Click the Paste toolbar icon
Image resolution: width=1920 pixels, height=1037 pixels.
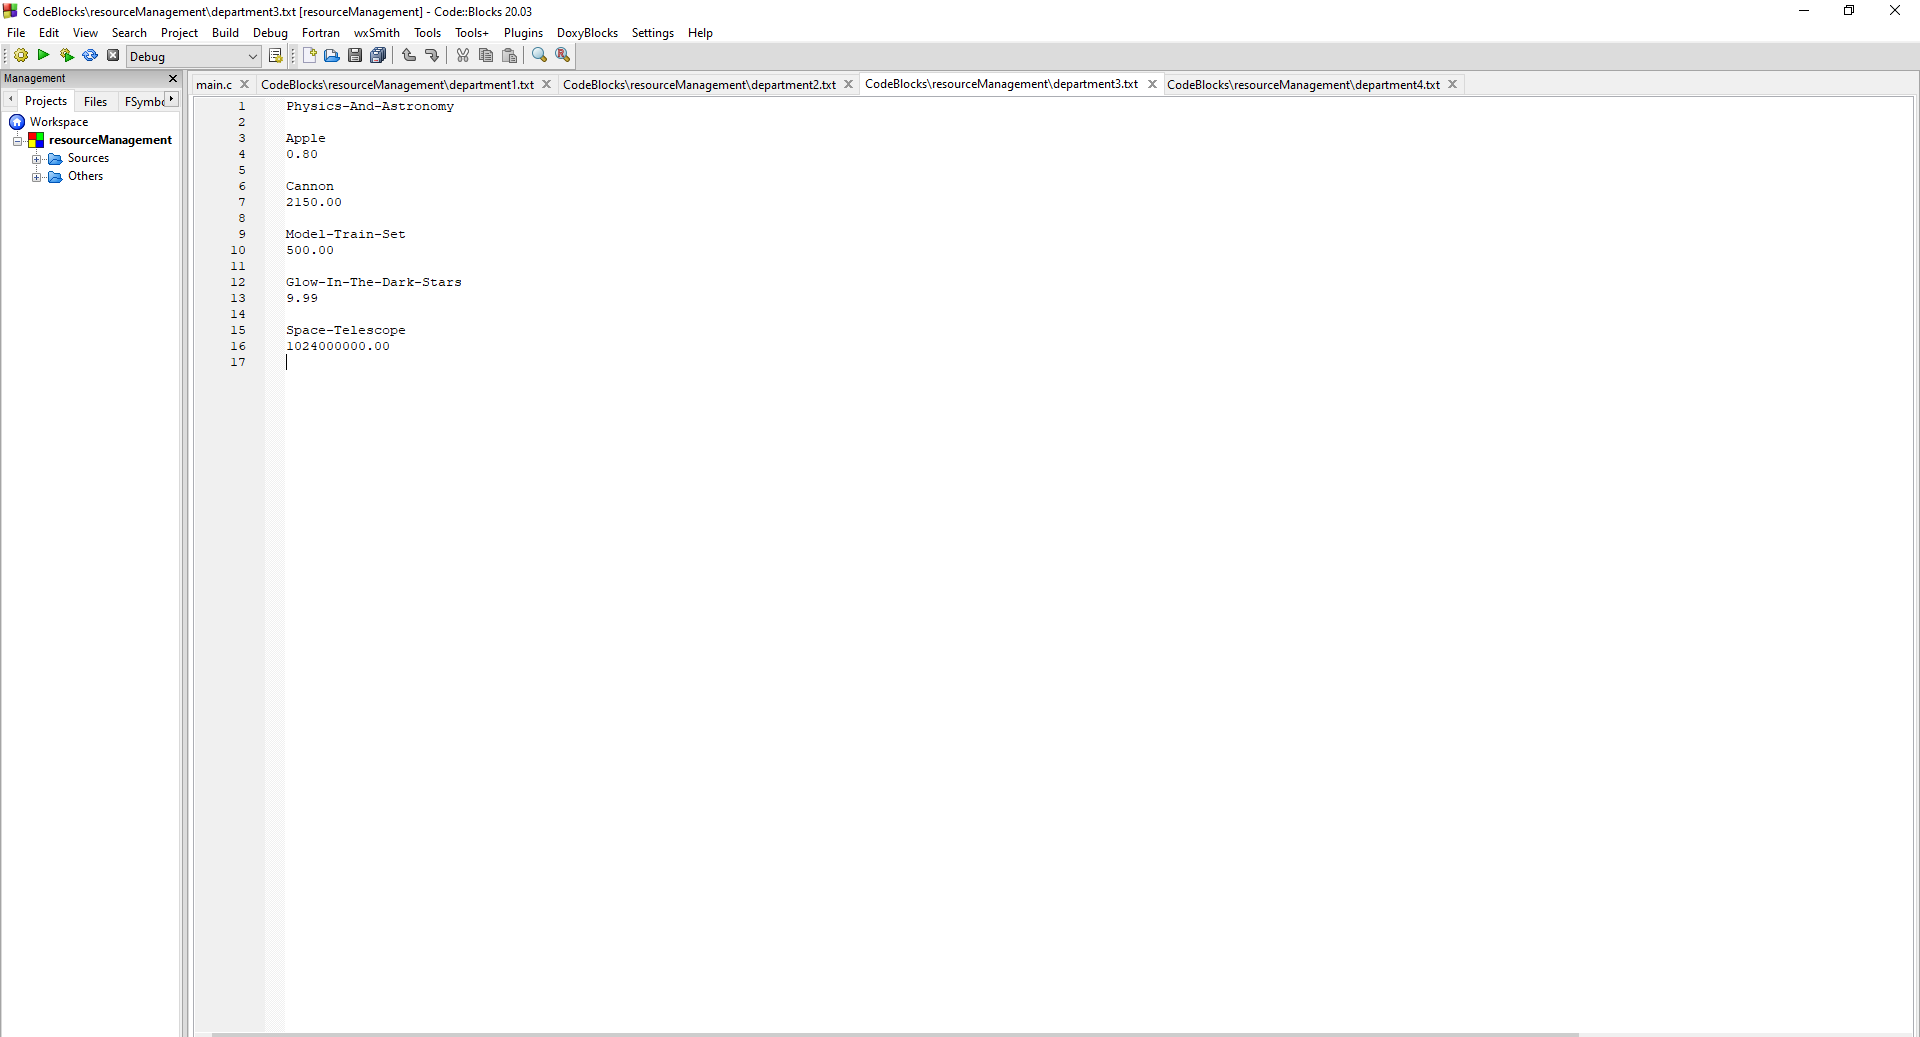510,55
